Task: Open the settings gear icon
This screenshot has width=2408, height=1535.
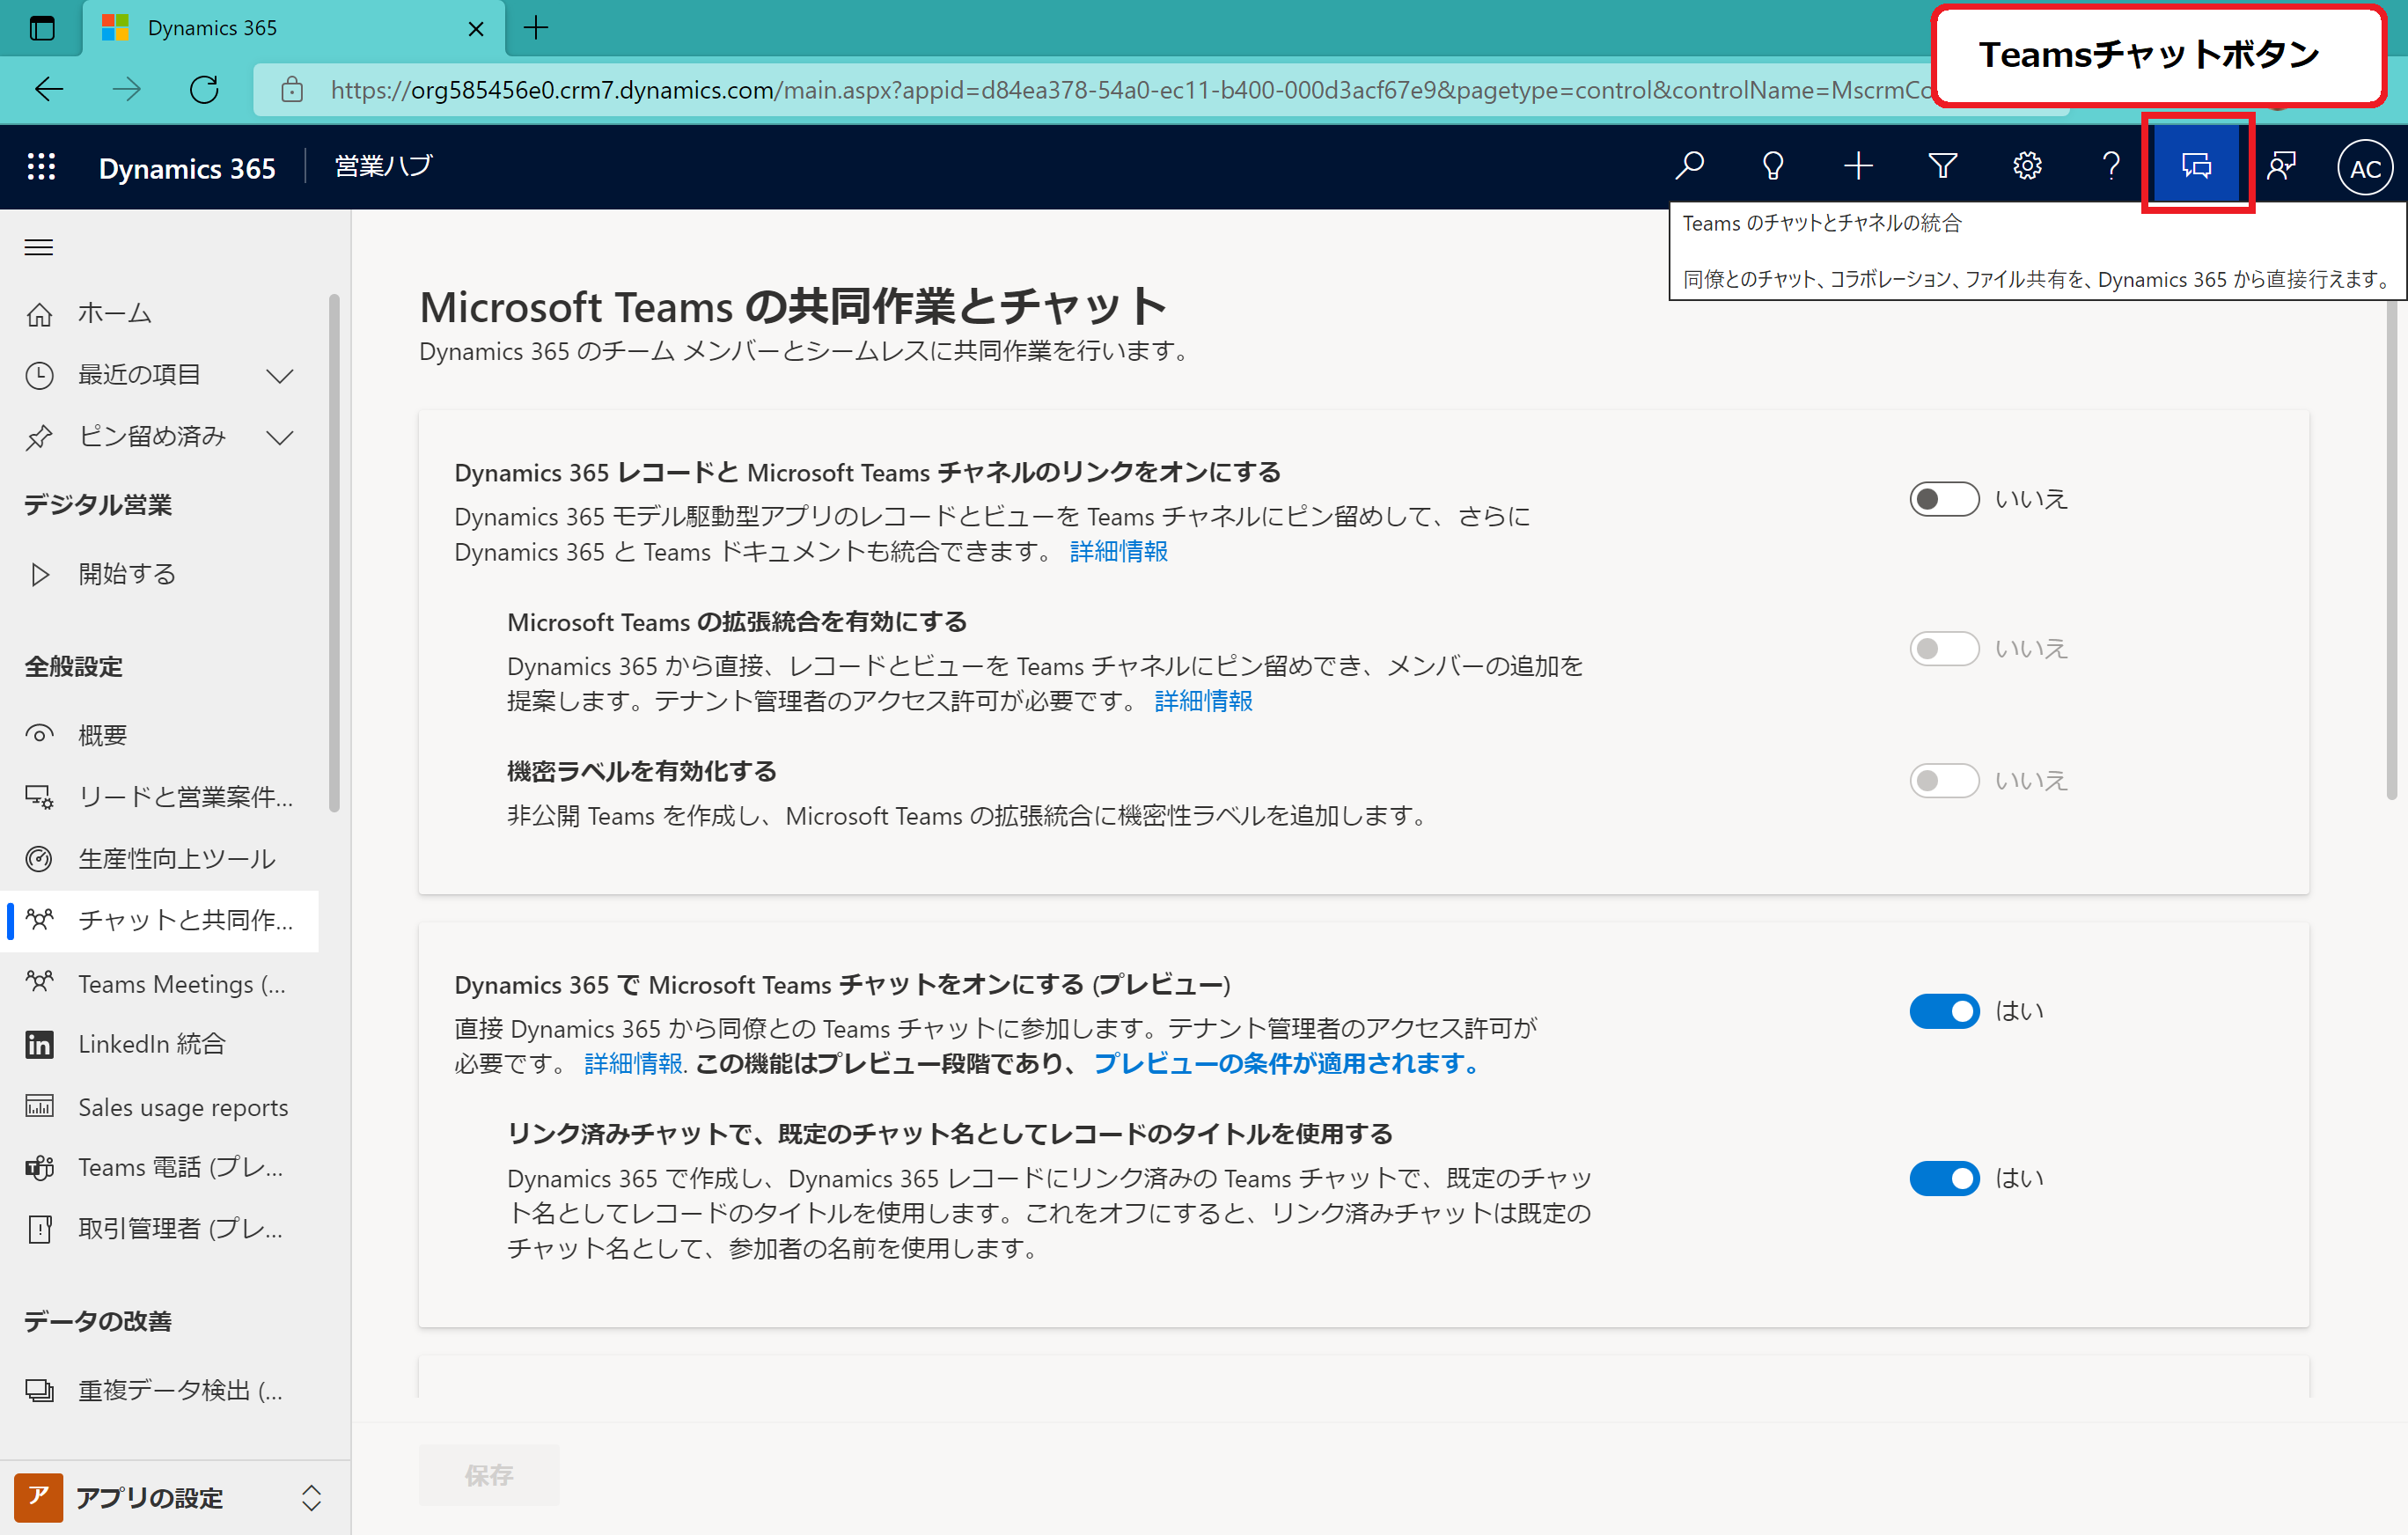Action: coord(2027,166)
